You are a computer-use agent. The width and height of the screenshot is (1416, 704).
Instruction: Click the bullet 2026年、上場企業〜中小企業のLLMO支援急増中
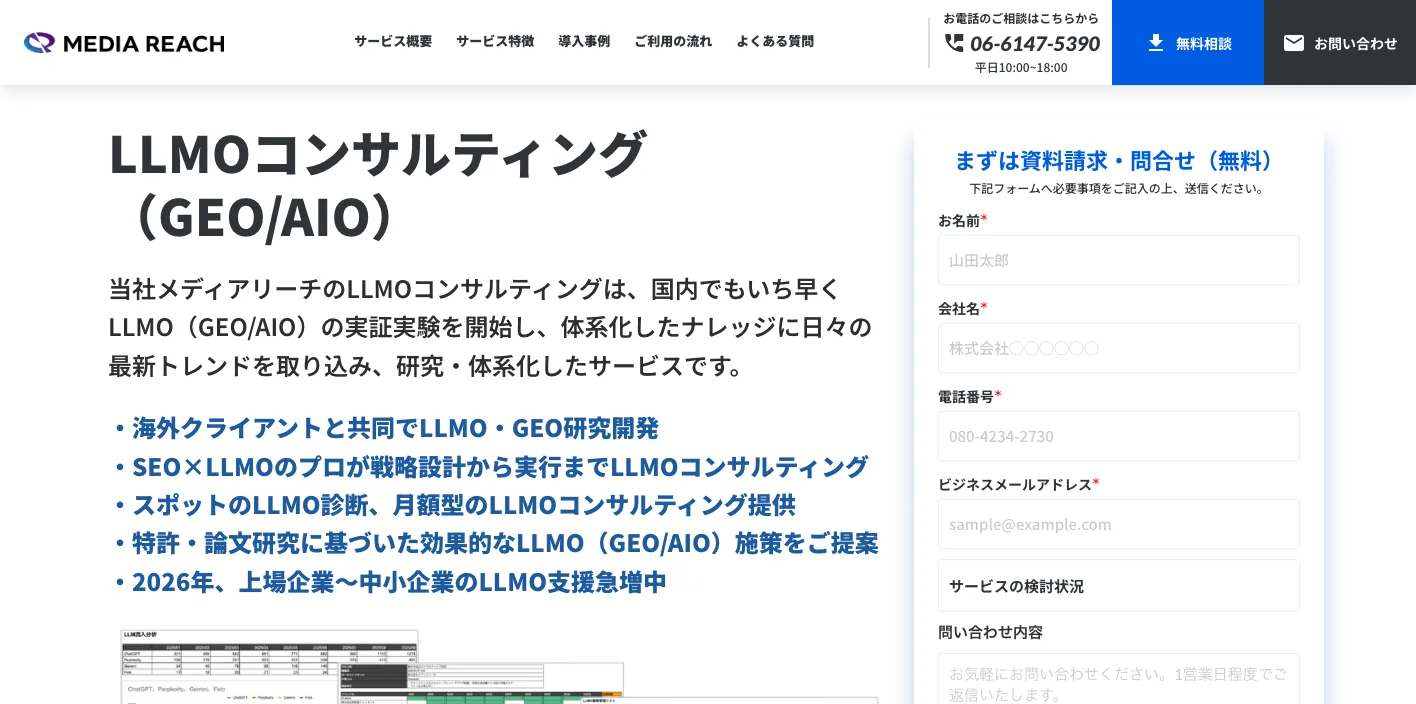pyautogui.click(x=388, y=582)
